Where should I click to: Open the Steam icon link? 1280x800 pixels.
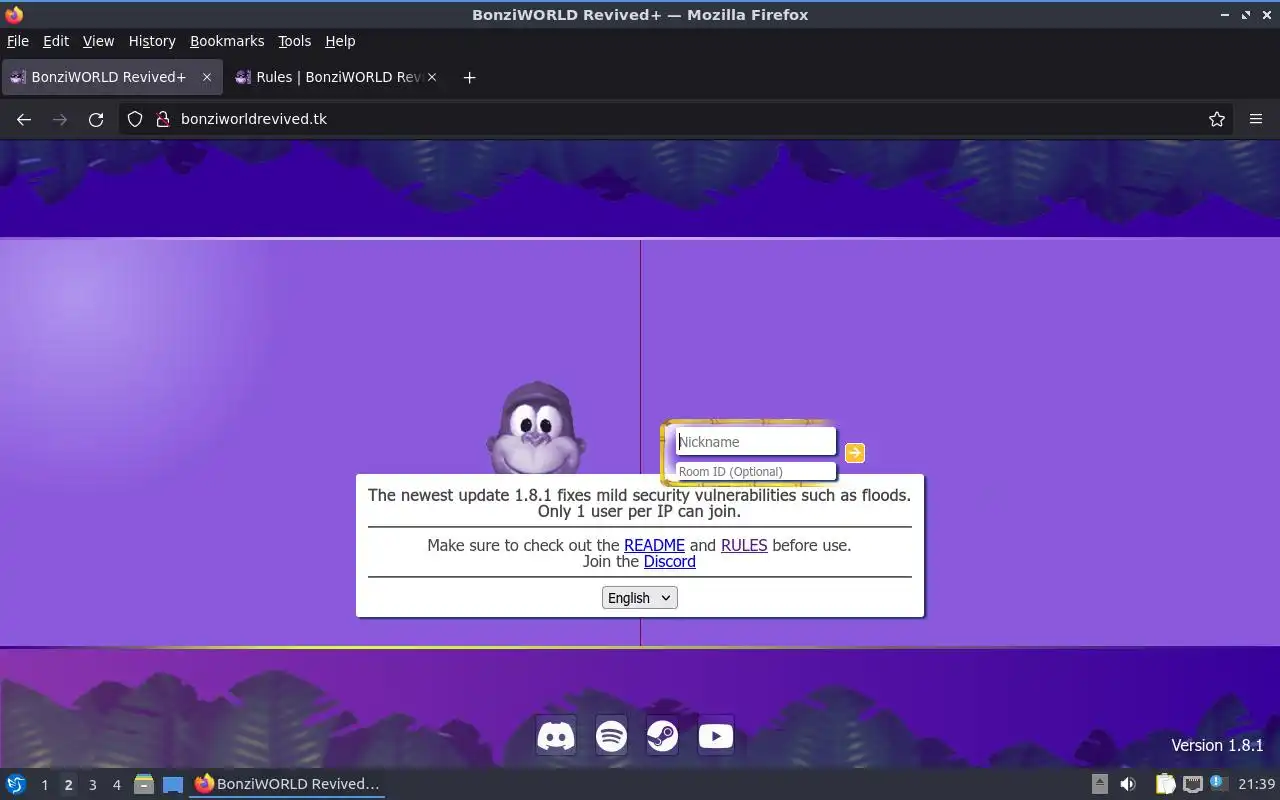[x=662, y=737]
